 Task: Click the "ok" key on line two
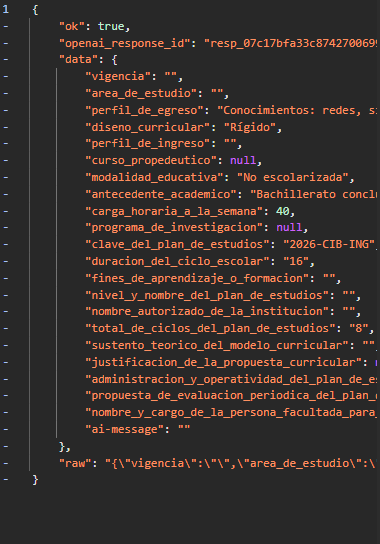point(71,27)
